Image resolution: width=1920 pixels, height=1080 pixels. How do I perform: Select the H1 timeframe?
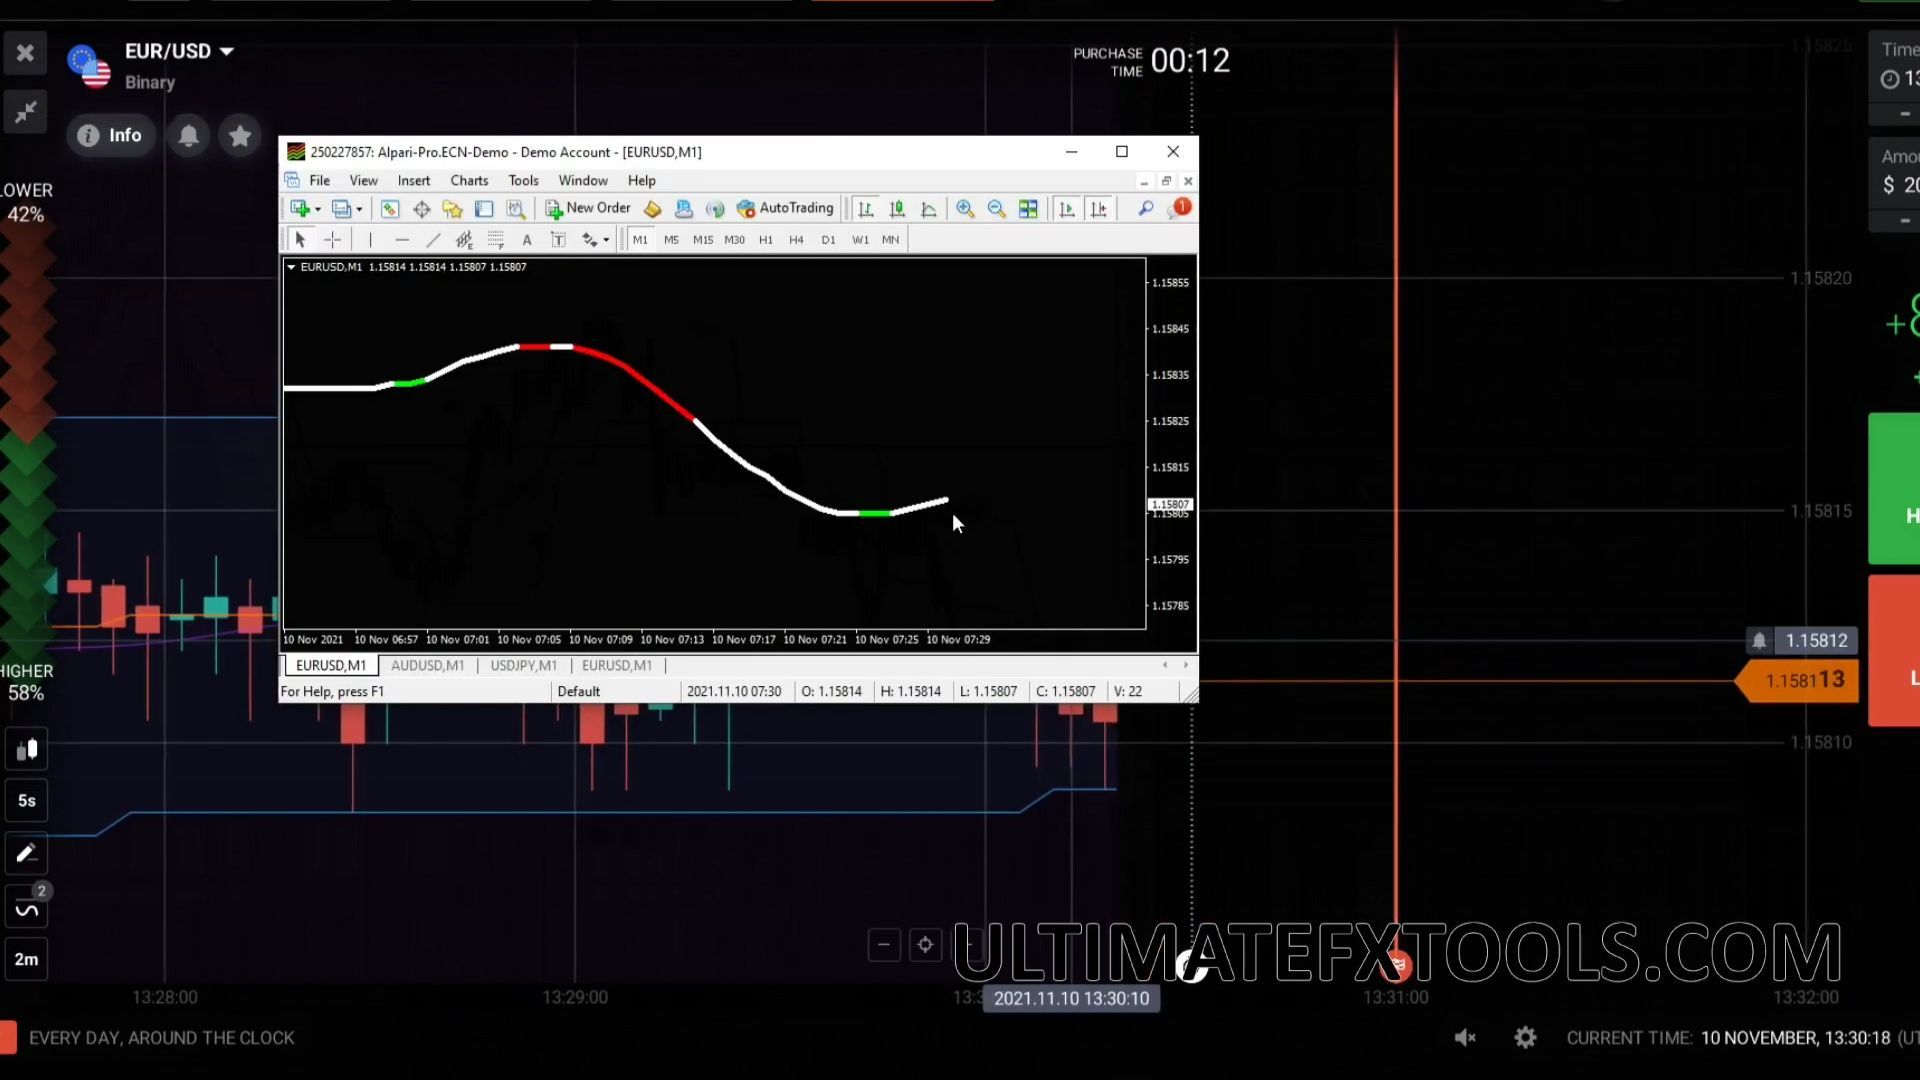(766, 239)
